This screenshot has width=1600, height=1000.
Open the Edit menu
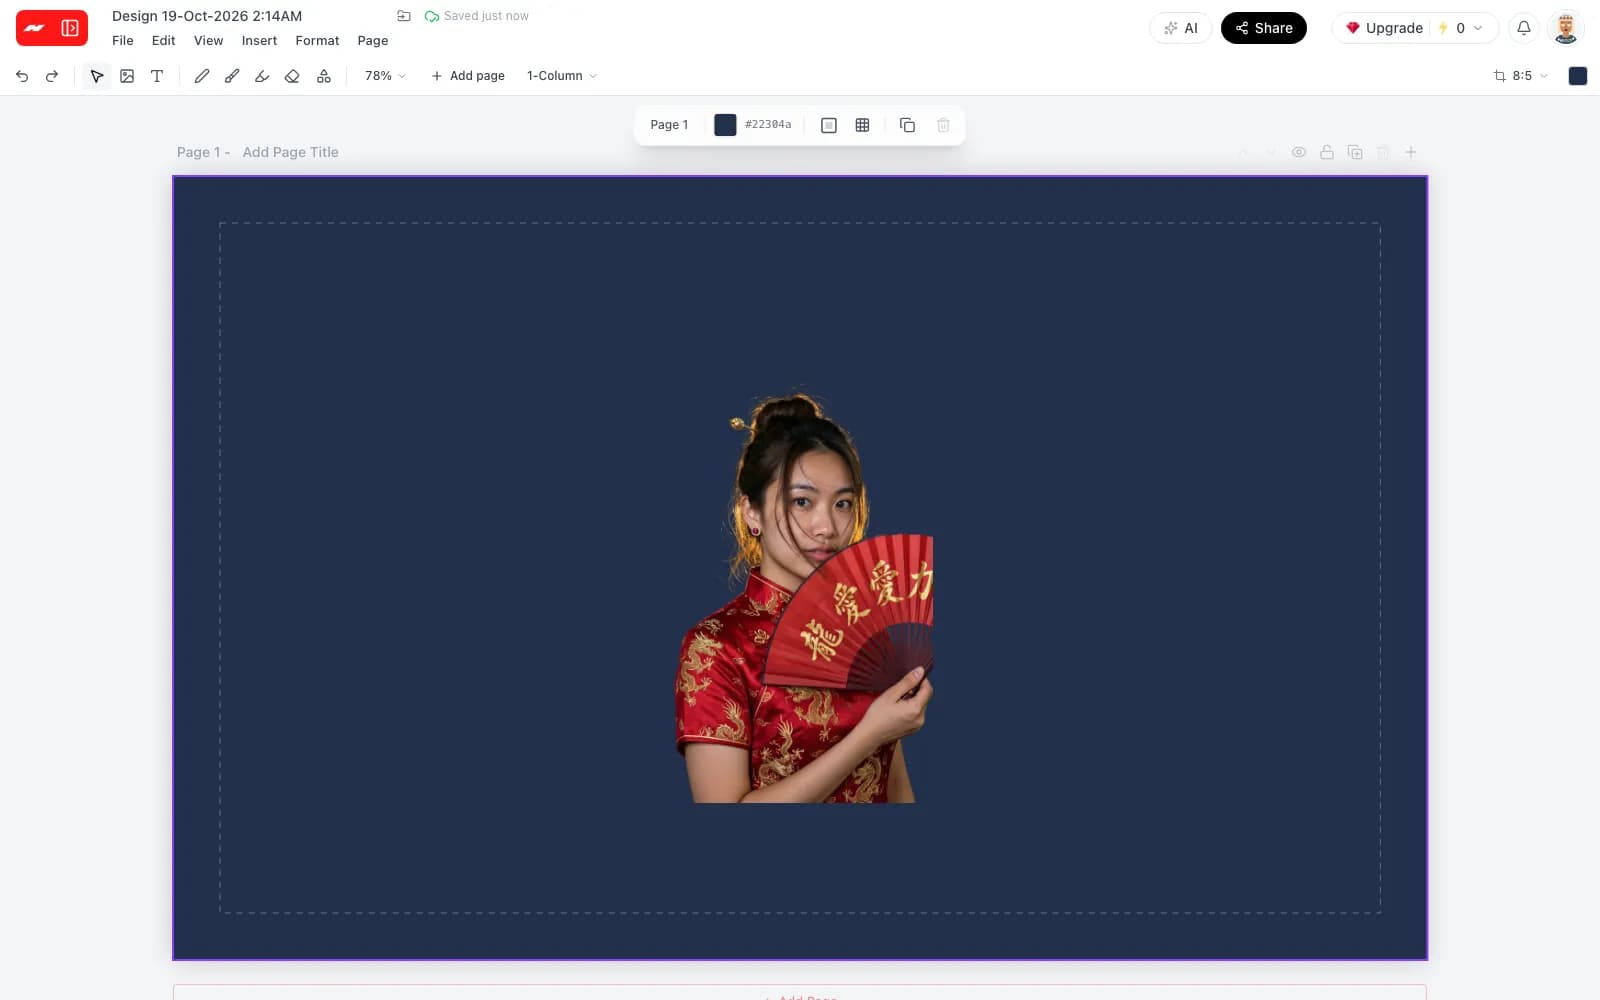[x=163, y=41]
